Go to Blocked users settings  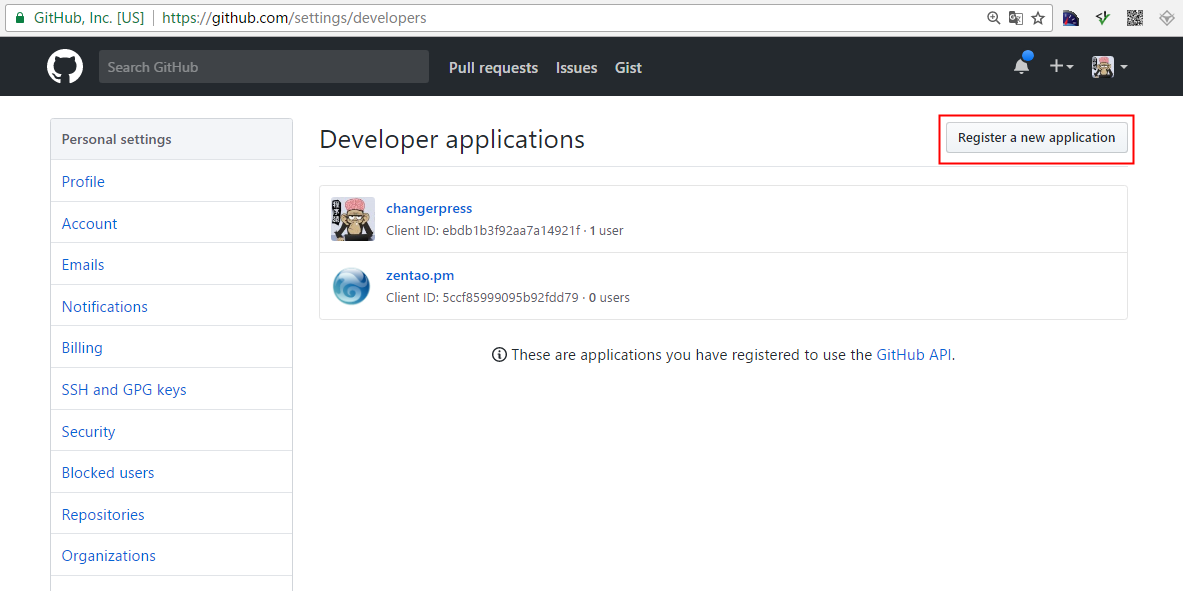(x=108, y=473)
